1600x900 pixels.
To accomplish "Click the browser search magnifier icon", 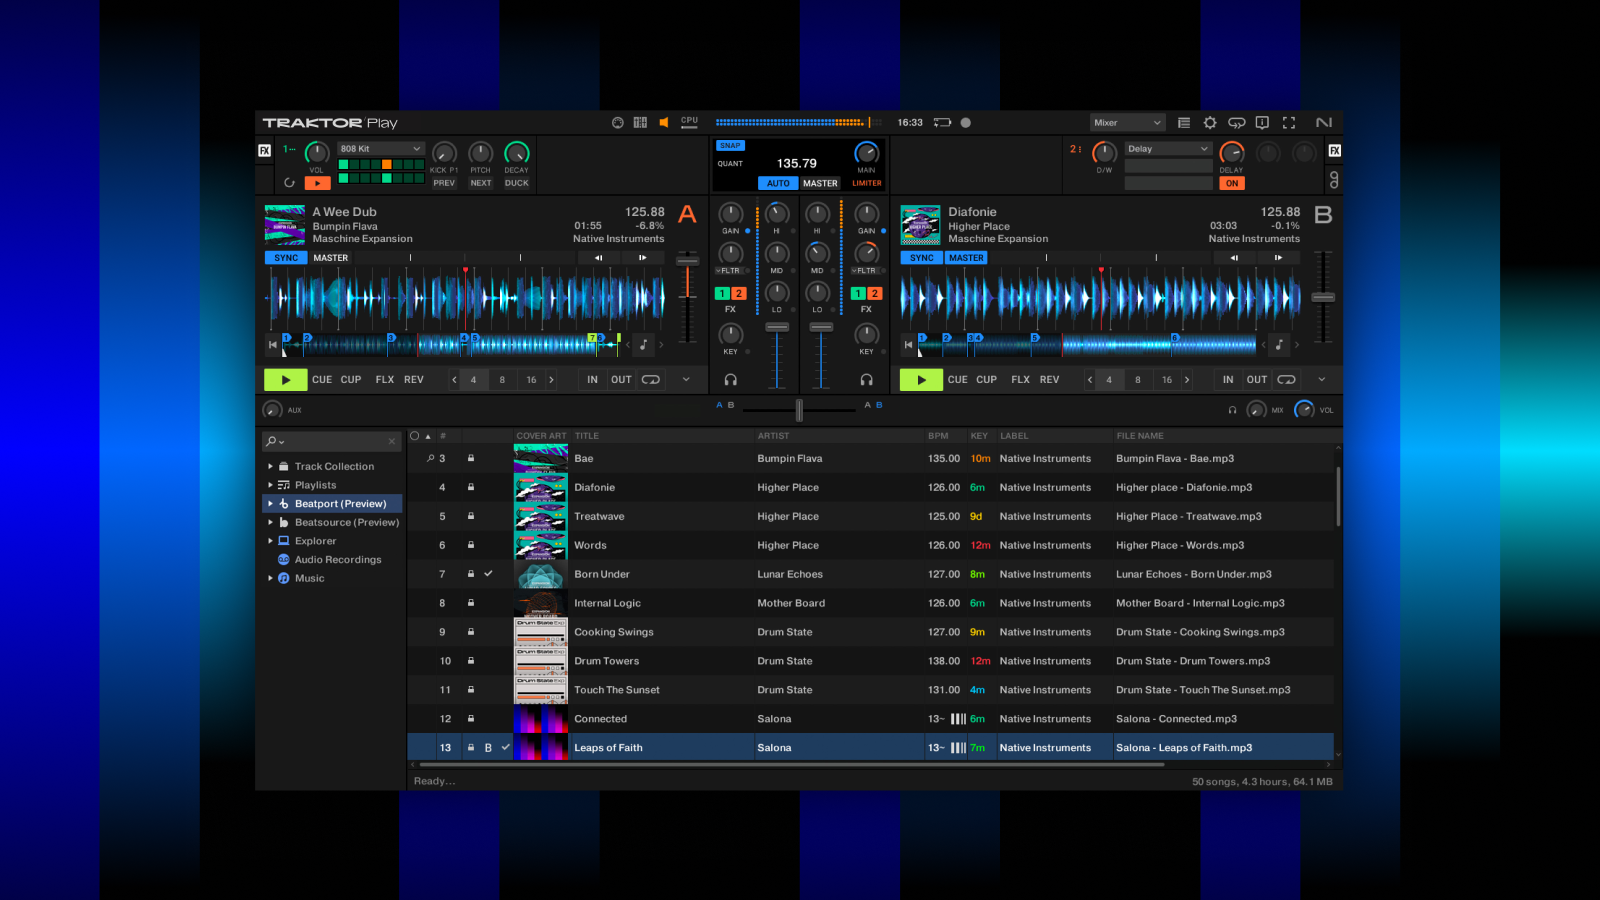I will (271, 441).
